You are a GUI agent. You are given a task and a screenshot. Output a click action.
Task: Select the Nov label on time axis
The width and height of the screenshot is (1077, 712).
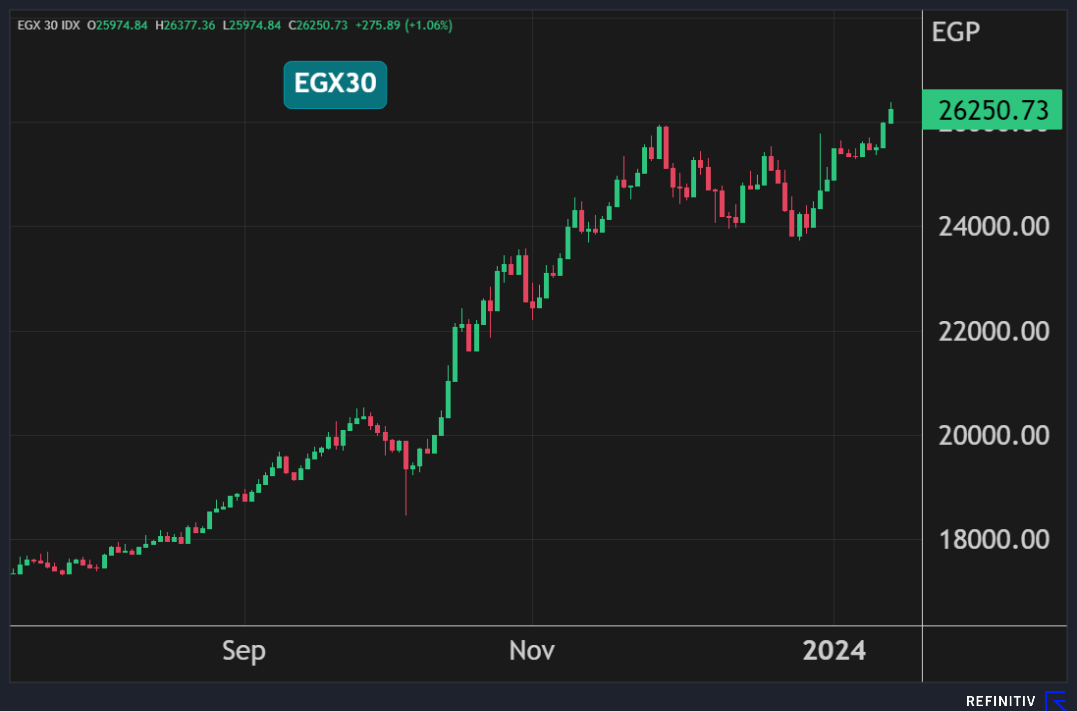532,652
